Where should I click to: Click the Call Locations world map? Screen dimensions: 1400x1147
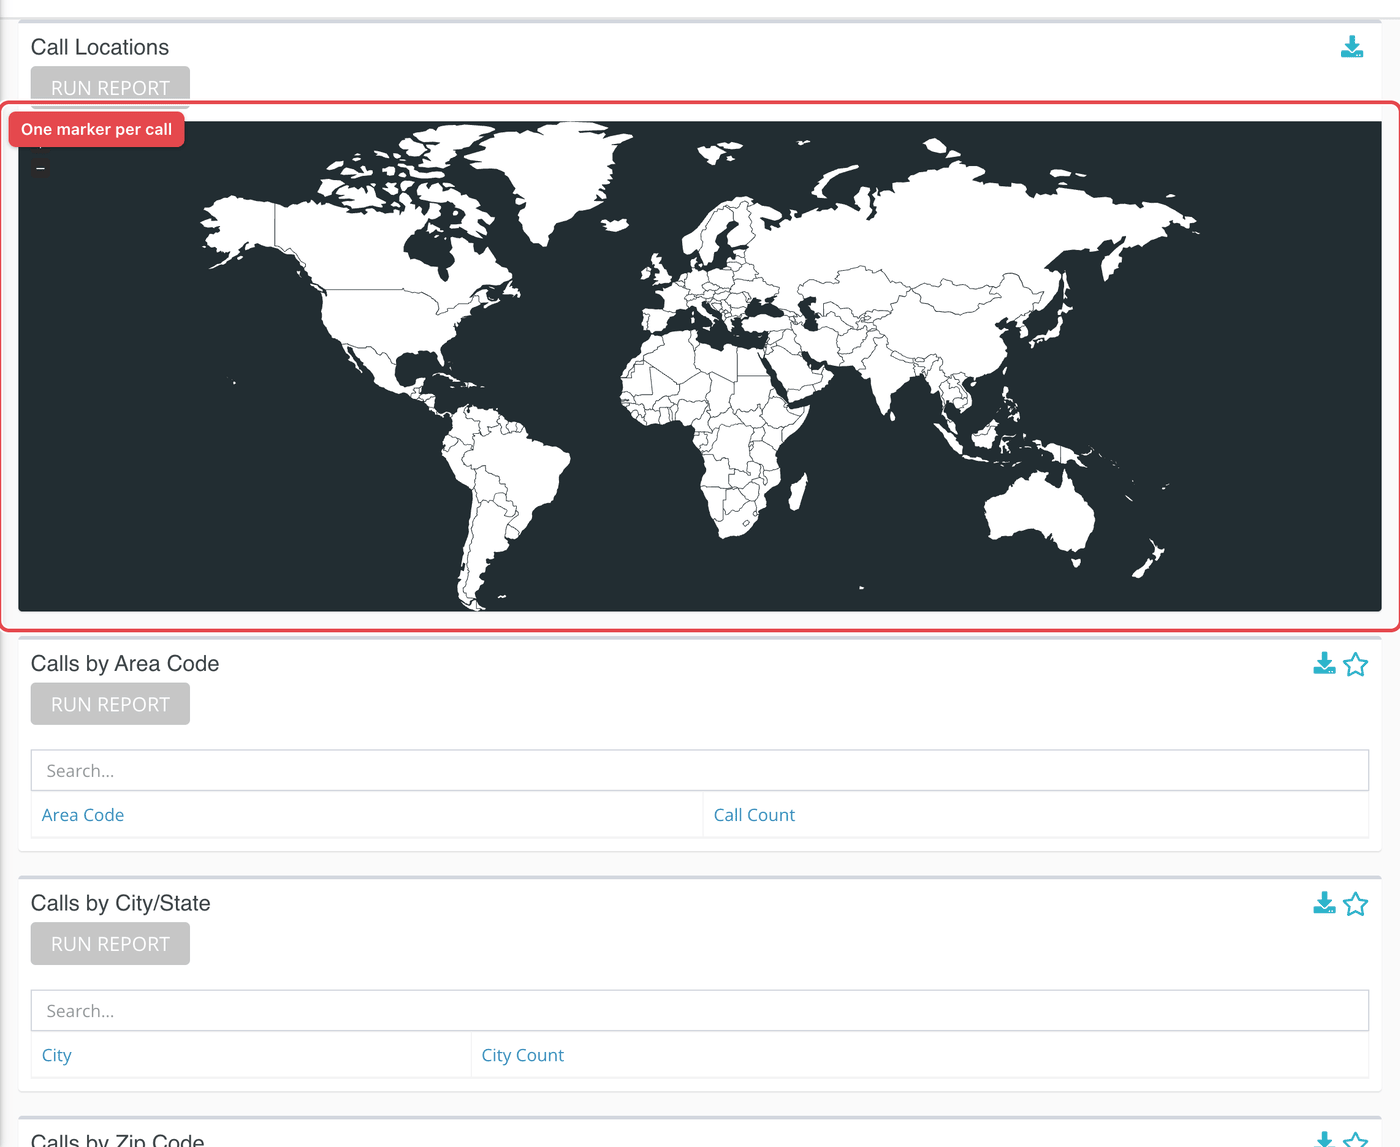(700, 366)
